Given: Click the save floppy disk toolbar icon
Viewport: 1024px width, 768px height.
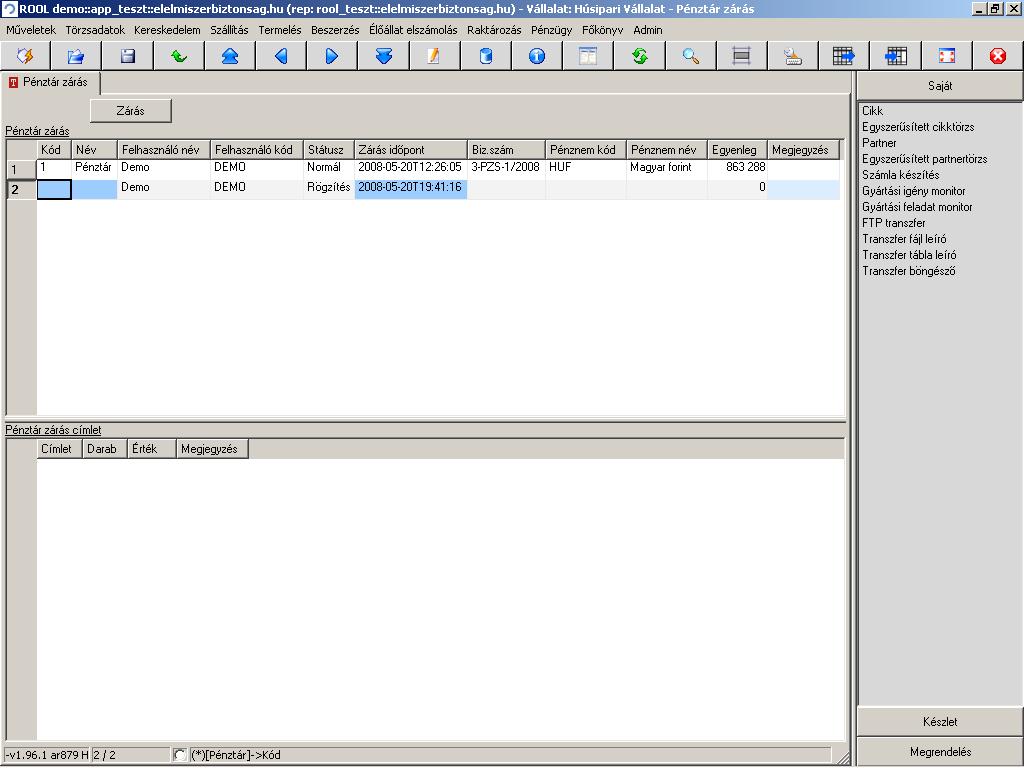Looking at the screenshot, I should point(127,56).
